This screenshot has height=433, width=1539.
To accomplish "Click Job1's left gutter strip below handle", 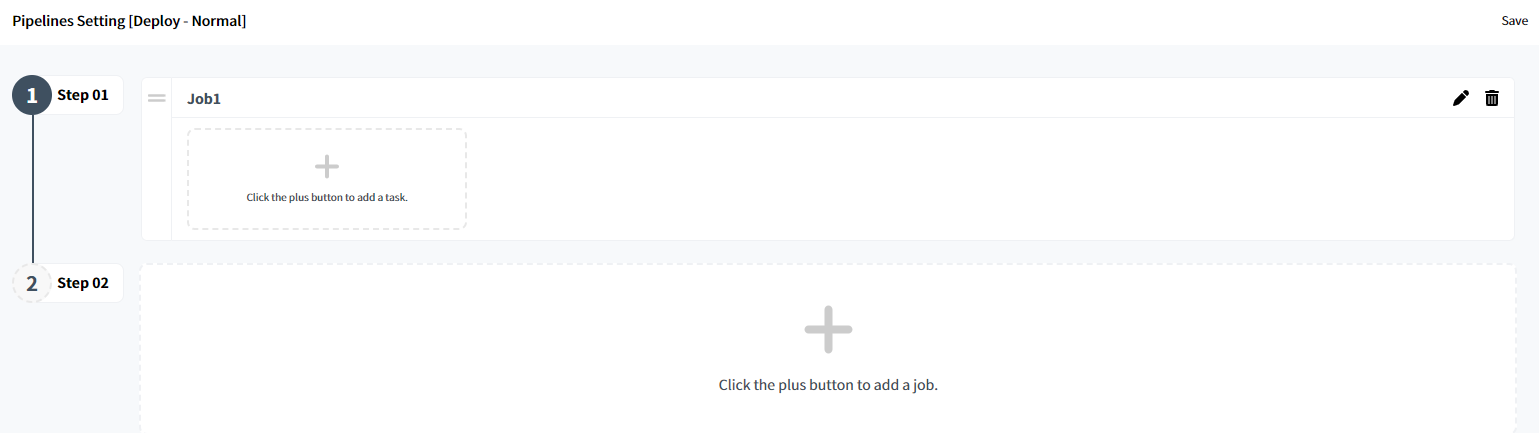I will 157,175.
